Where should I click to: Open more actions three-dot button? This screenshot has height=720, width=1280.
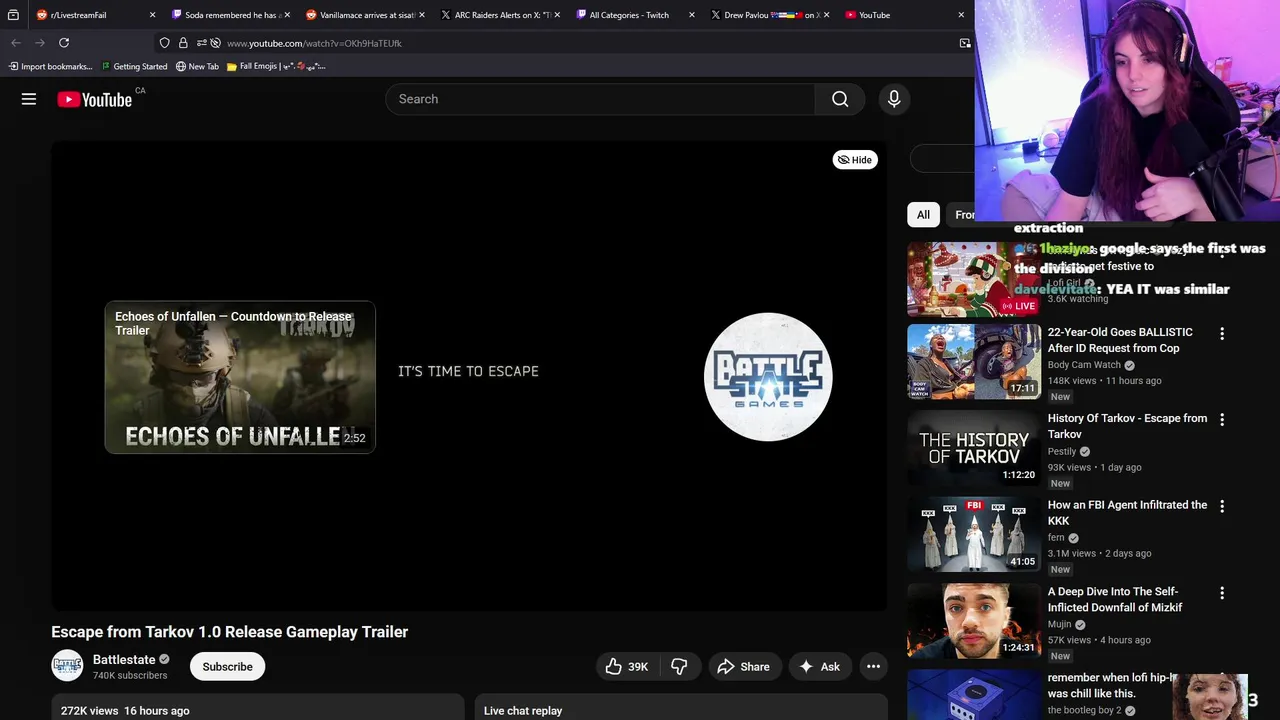(x=873, y=667)
